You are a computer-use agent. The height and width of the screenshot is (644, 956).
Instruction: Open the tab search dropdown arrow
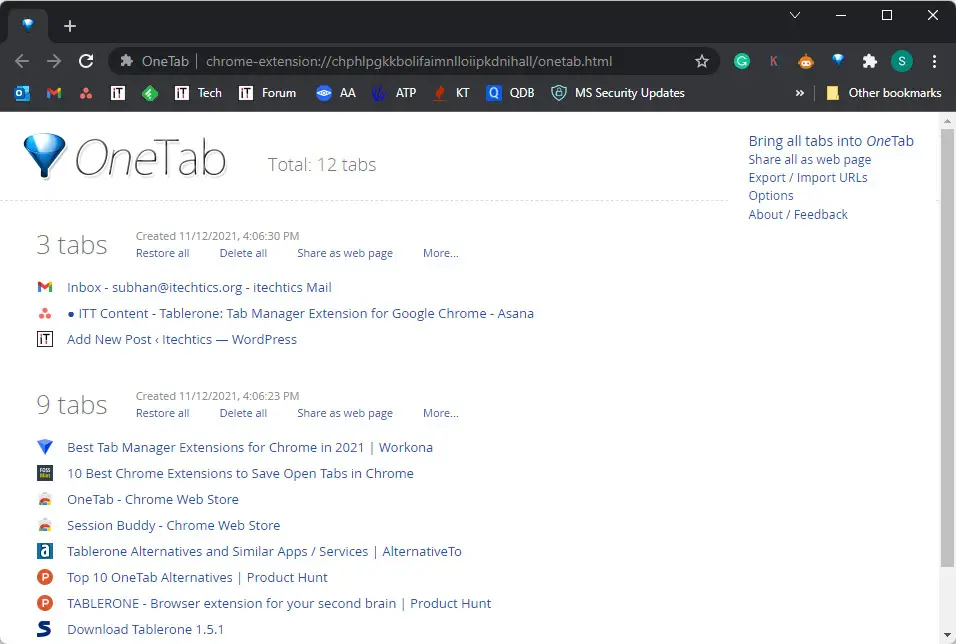pos(794,15)
